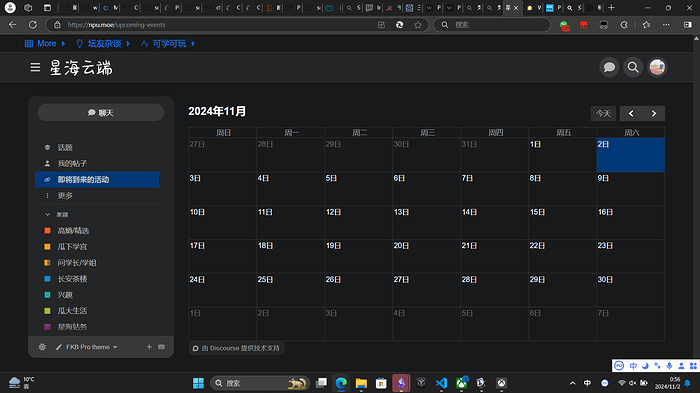Image resolution: width=700 pixels, height=393 pixels.
Task: Click the blue 长安茶楼 color badge
Action: [x=47, y=279]
